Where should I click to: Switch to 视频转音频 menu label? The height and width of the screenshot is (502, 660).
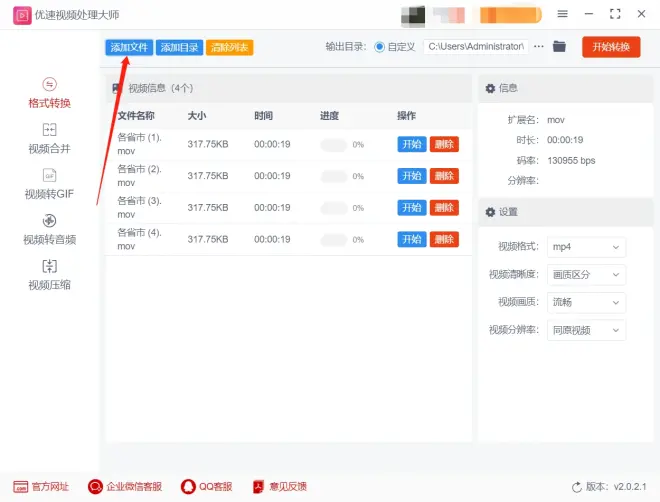49,239
